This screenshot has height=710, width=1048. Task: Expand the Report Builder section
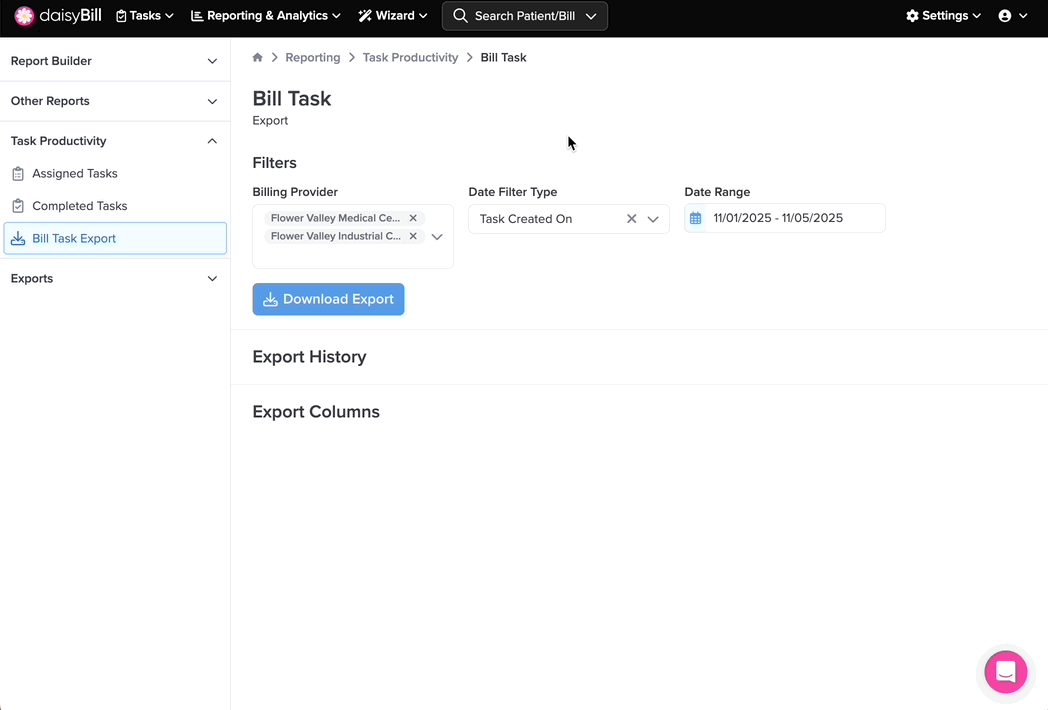click(x=115, y=61)
